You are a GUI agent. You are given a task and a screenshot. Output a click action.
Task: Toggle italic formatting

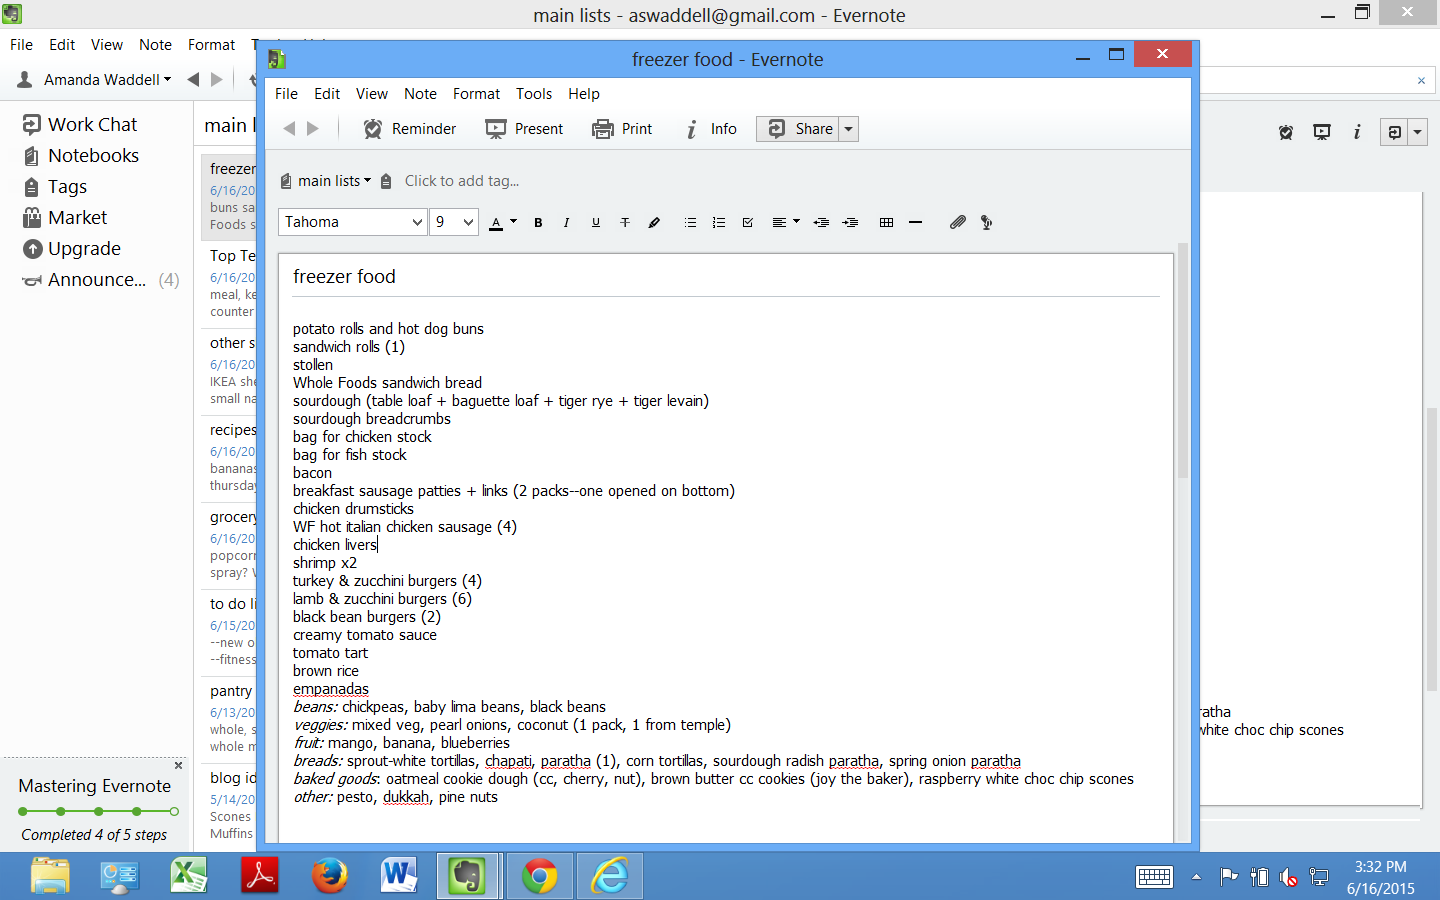tap(566, 222)
